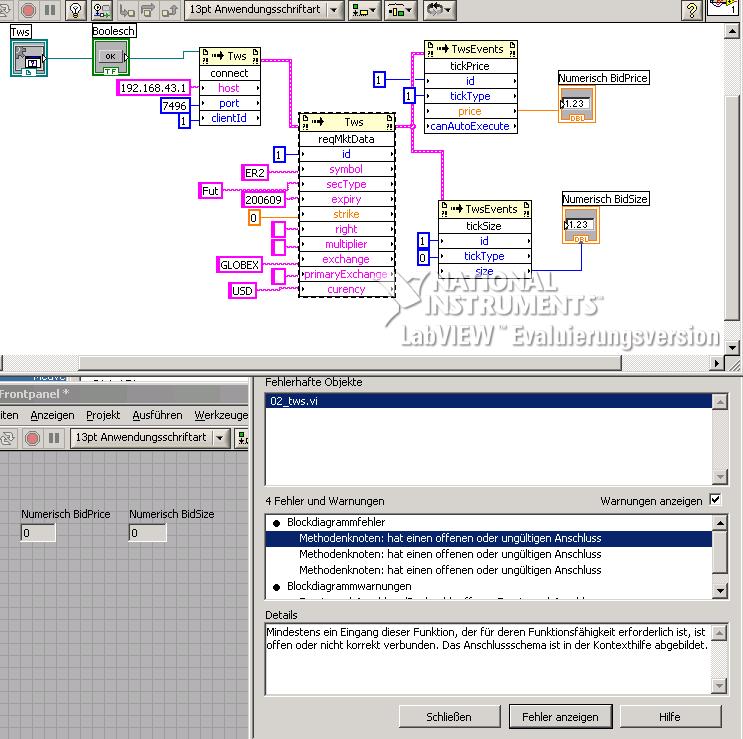Open Ausführen menu in Frontpanel window
Screen dimensions: 743x739
point(157,415)
